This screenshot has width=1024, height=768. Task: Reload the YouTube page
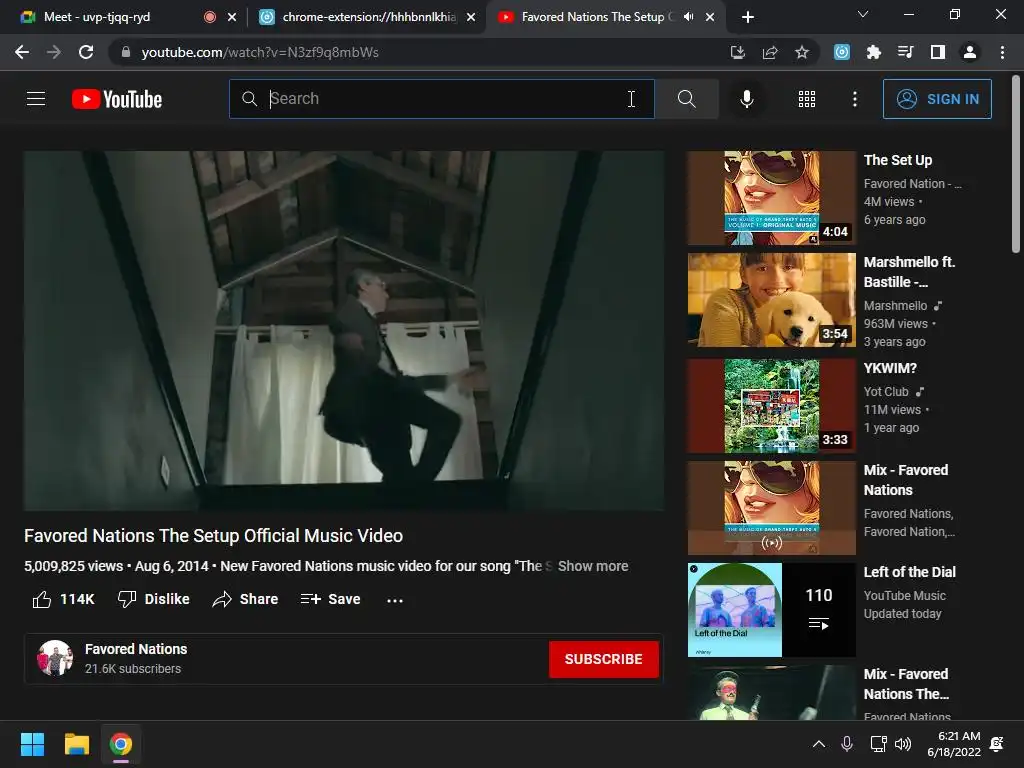(x=86, y=52)
